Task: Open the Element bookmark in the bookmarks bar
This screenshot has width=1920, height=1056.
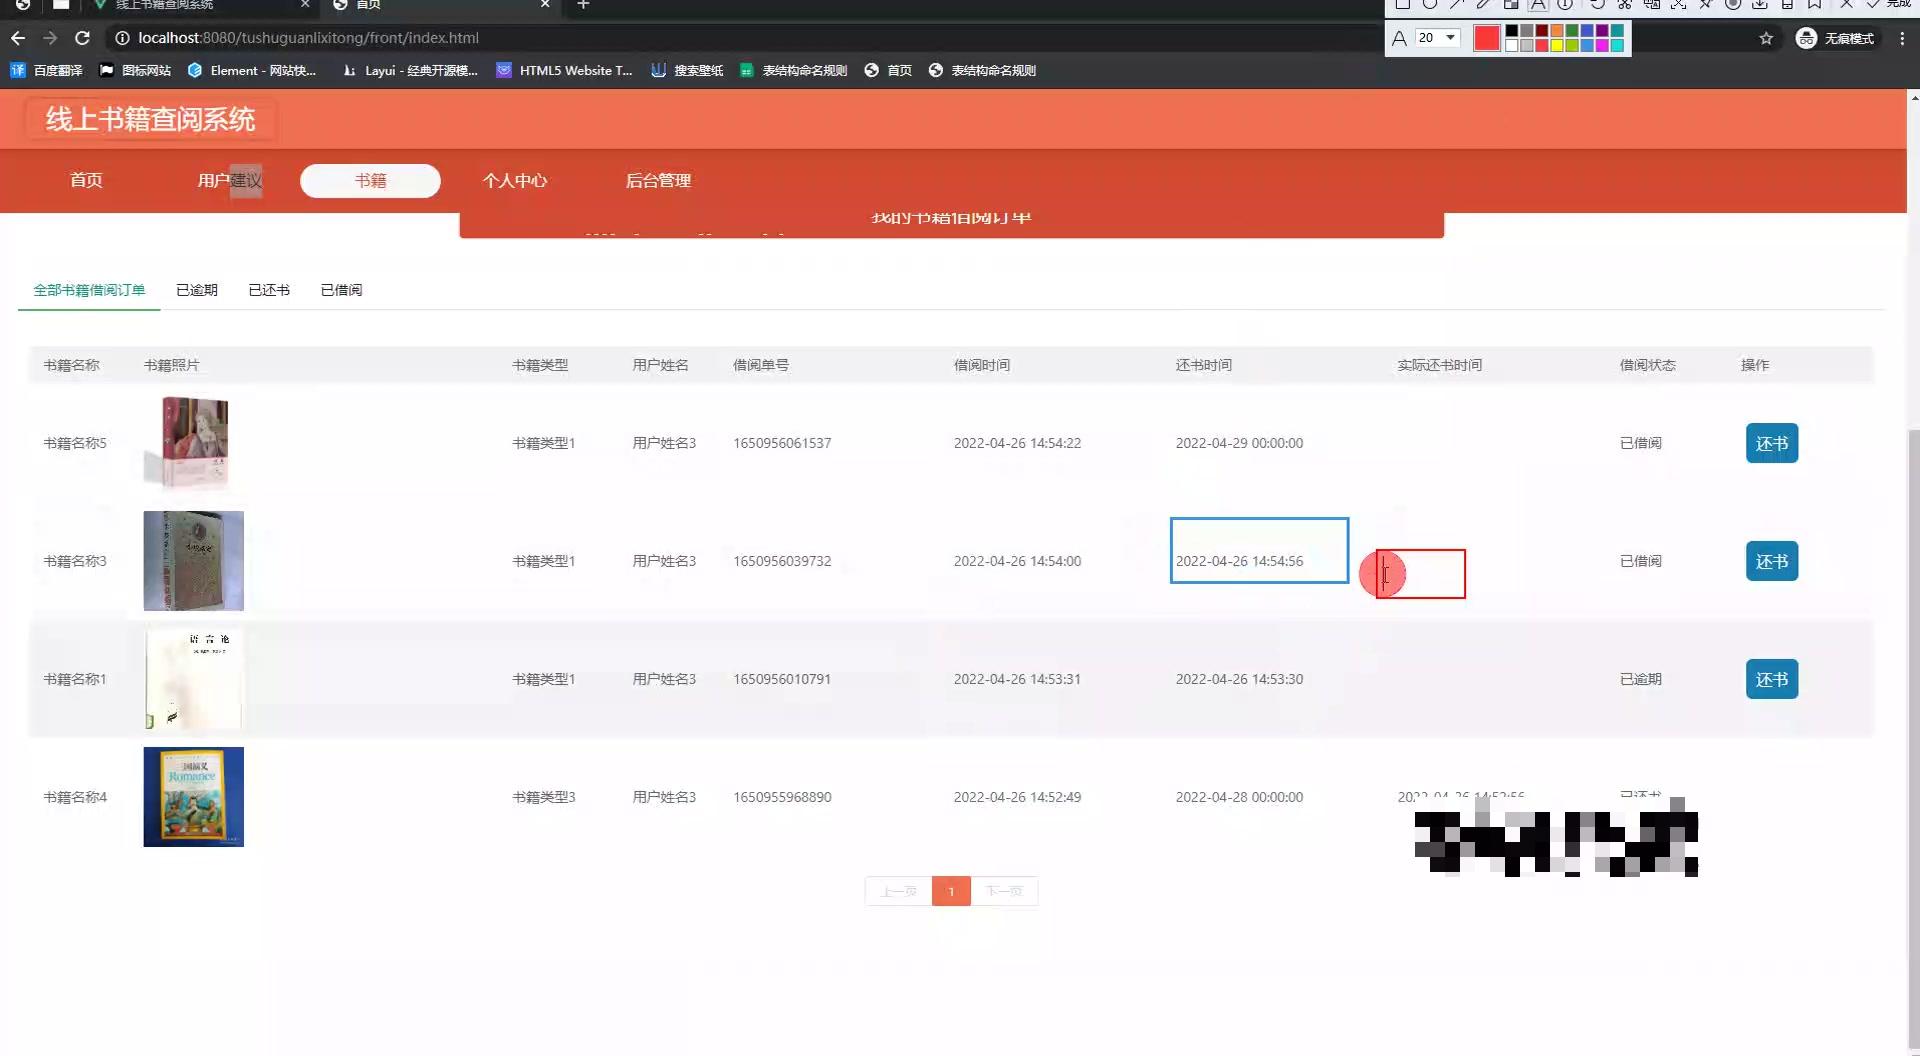Action: pyautogui.click(x=252, y=70)
